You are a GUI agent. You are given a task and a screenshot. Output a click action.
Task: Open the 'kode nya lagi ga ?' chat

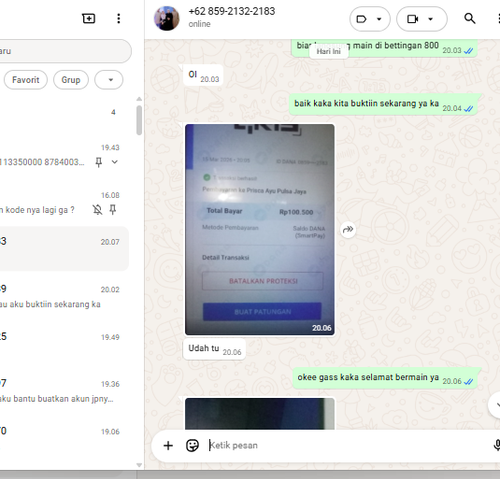pyautogui.click(x=64, y=203)
